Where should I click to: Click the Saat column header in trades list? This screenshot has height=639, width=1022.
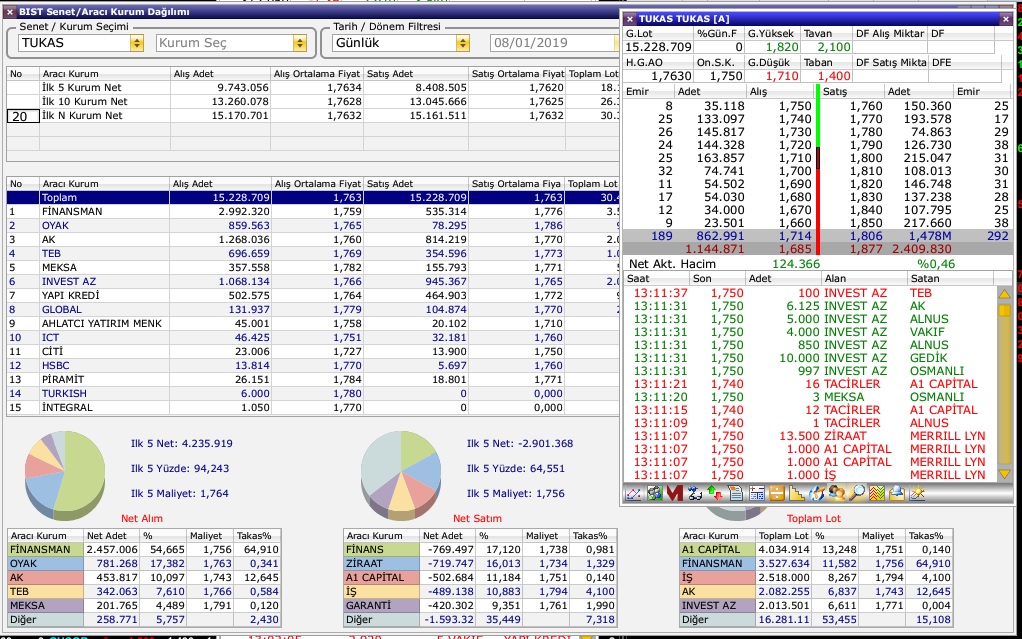[656, 278]
